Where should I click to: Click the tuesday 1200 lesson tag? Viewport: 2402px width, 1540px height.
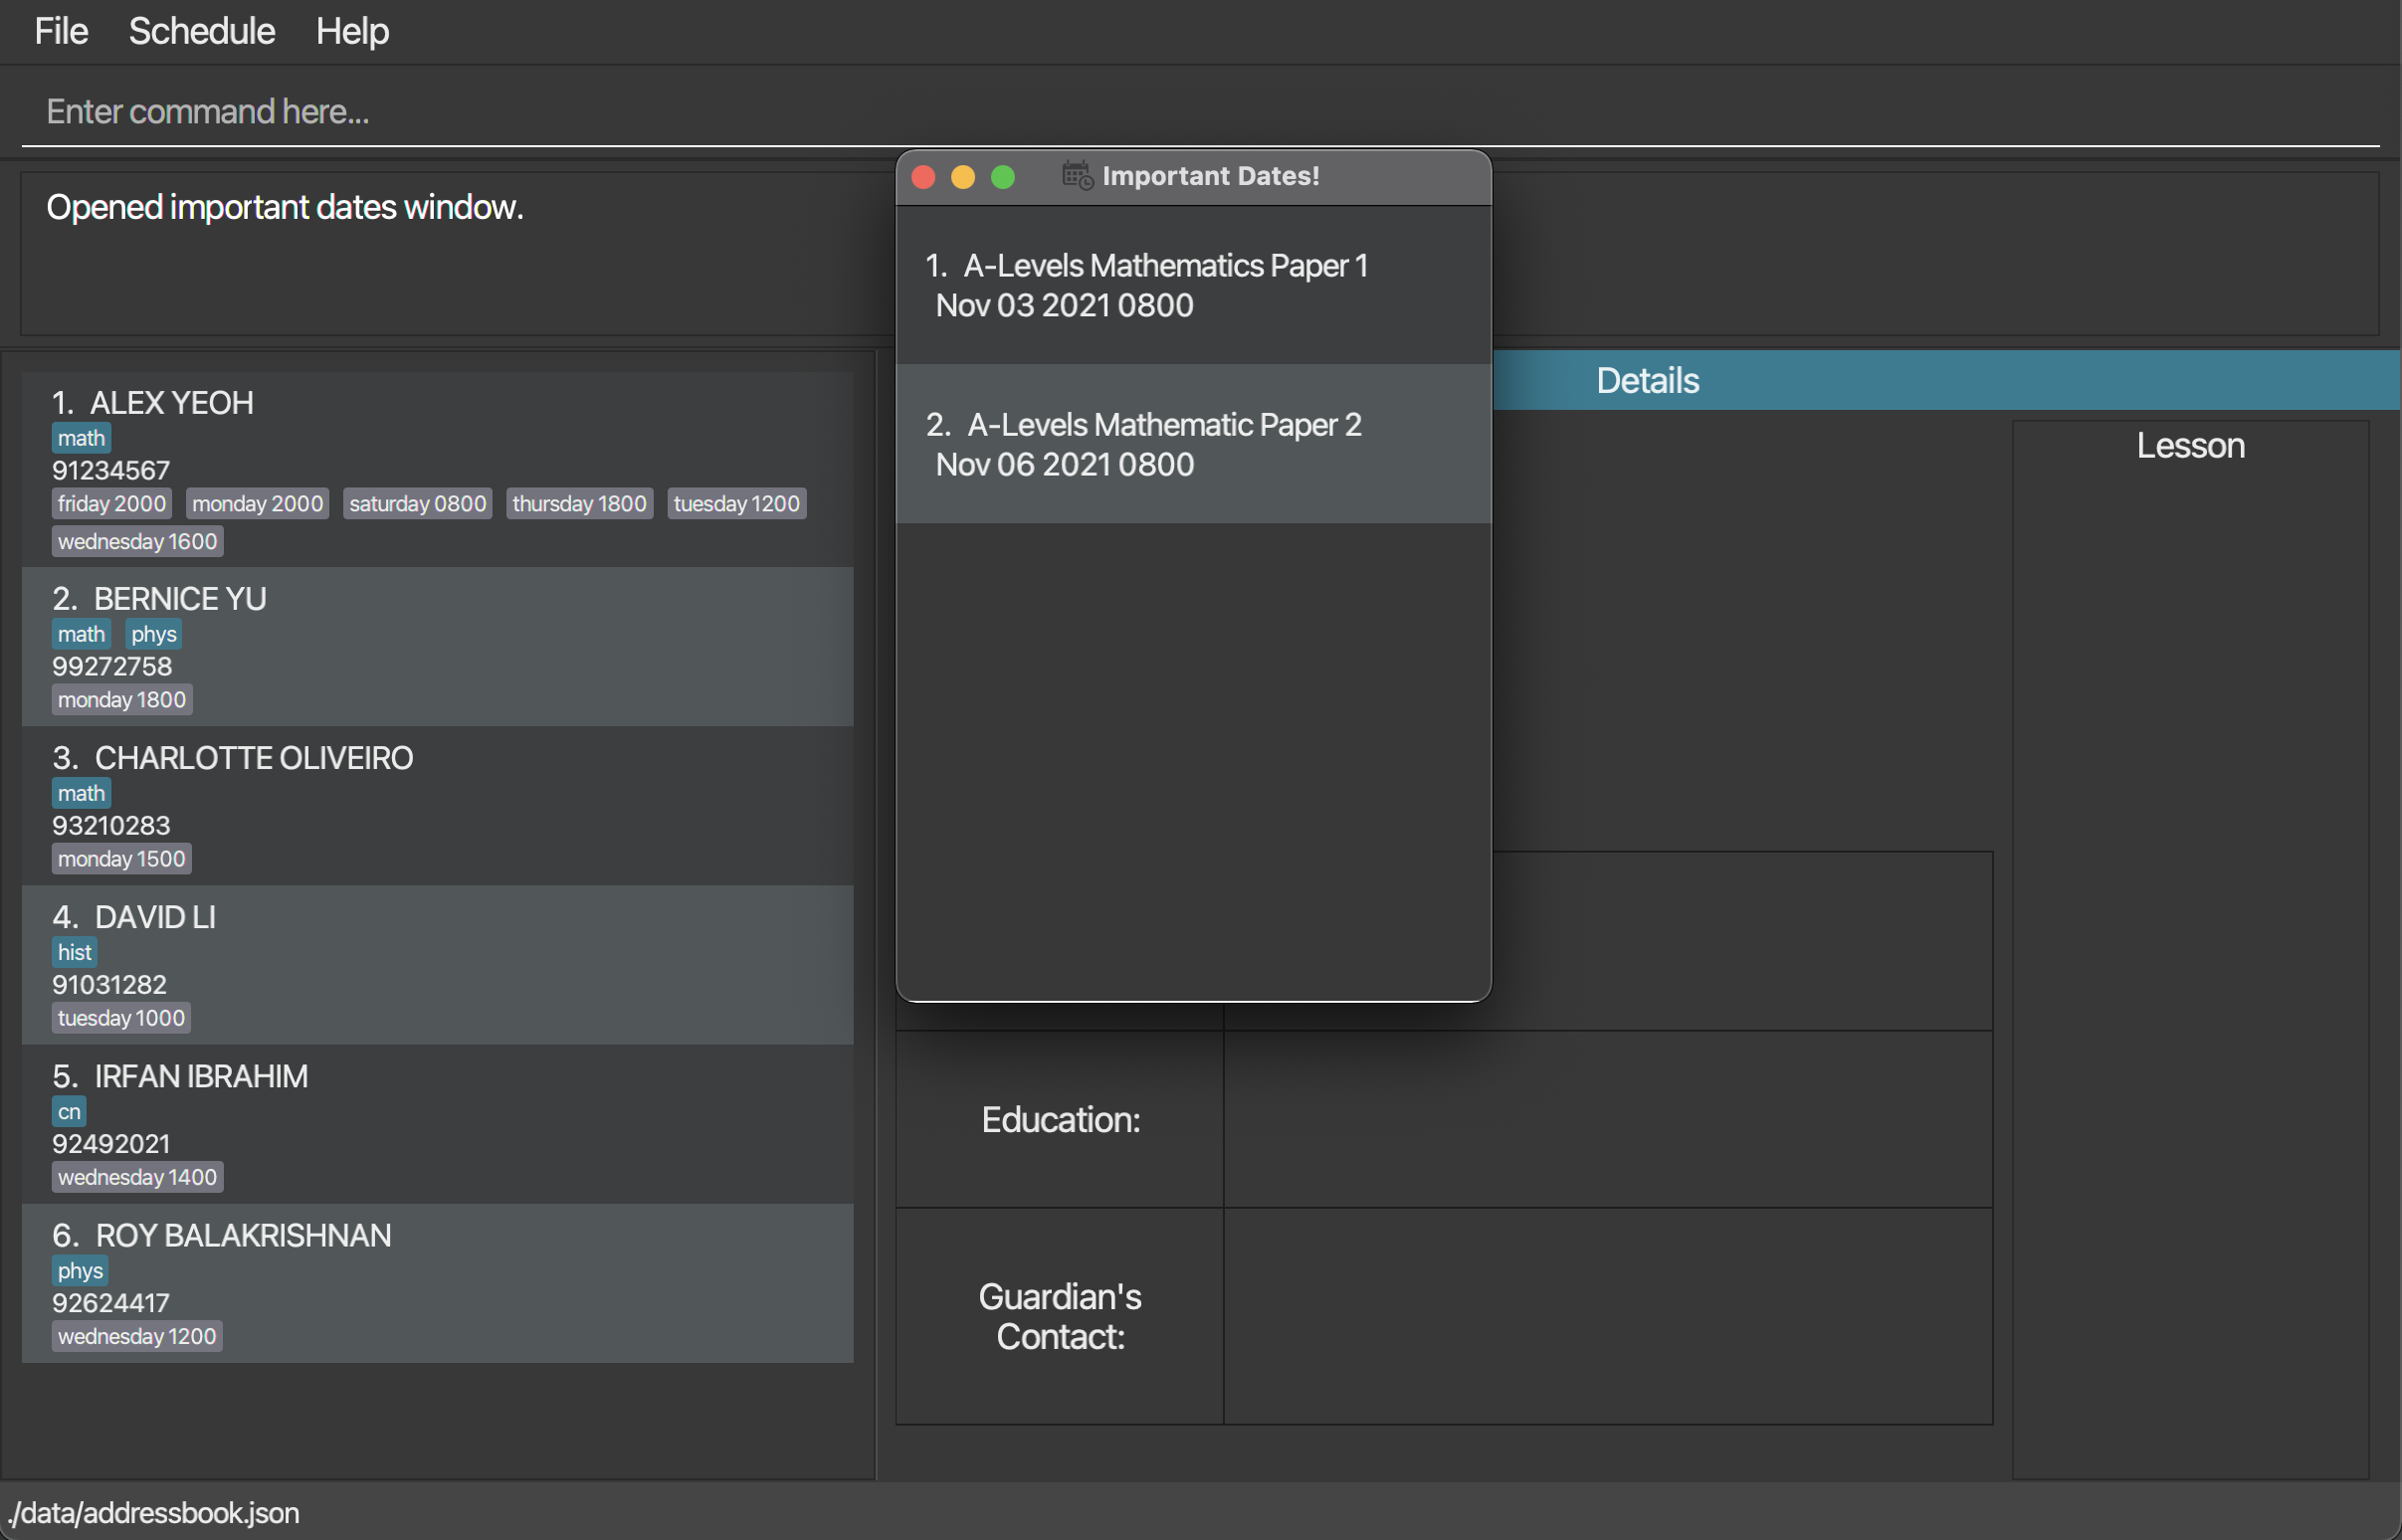point(737,503)
